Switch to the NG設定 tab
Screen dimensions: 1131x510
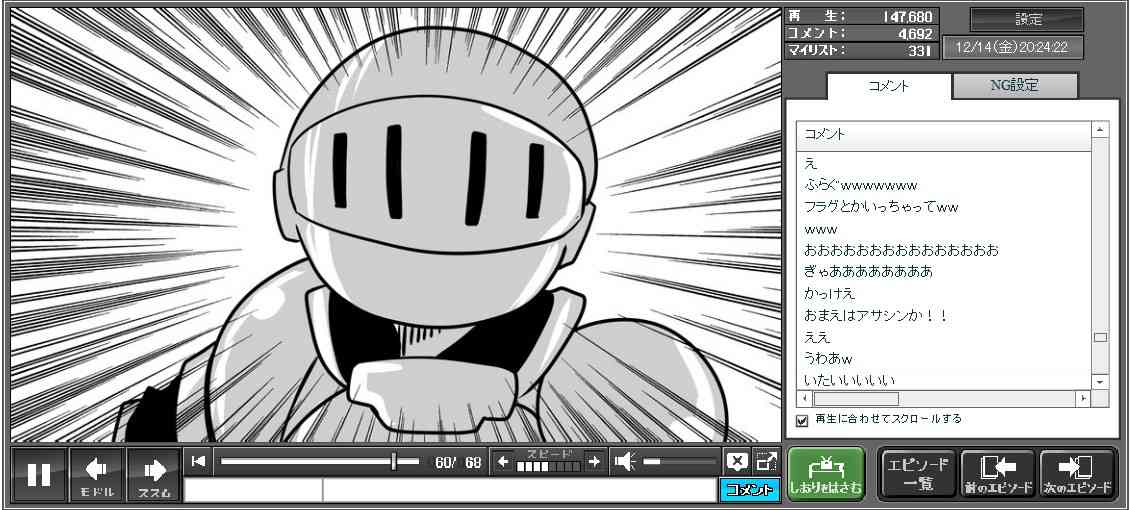pyautogui.click(x=1014, y=86)
